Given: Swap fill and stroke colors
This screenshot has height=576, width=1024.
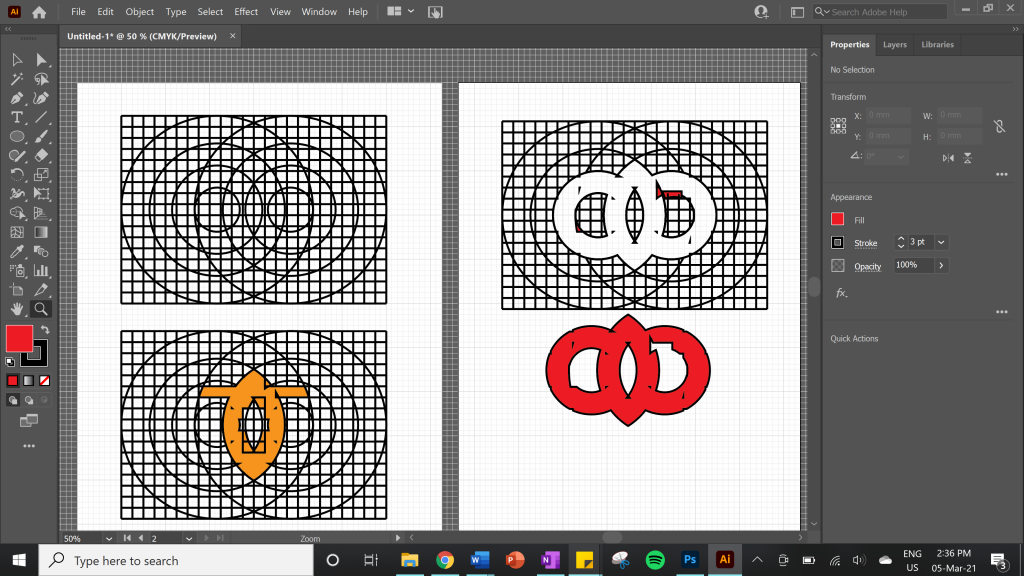Looking at the screenshot, I should 45,329.
